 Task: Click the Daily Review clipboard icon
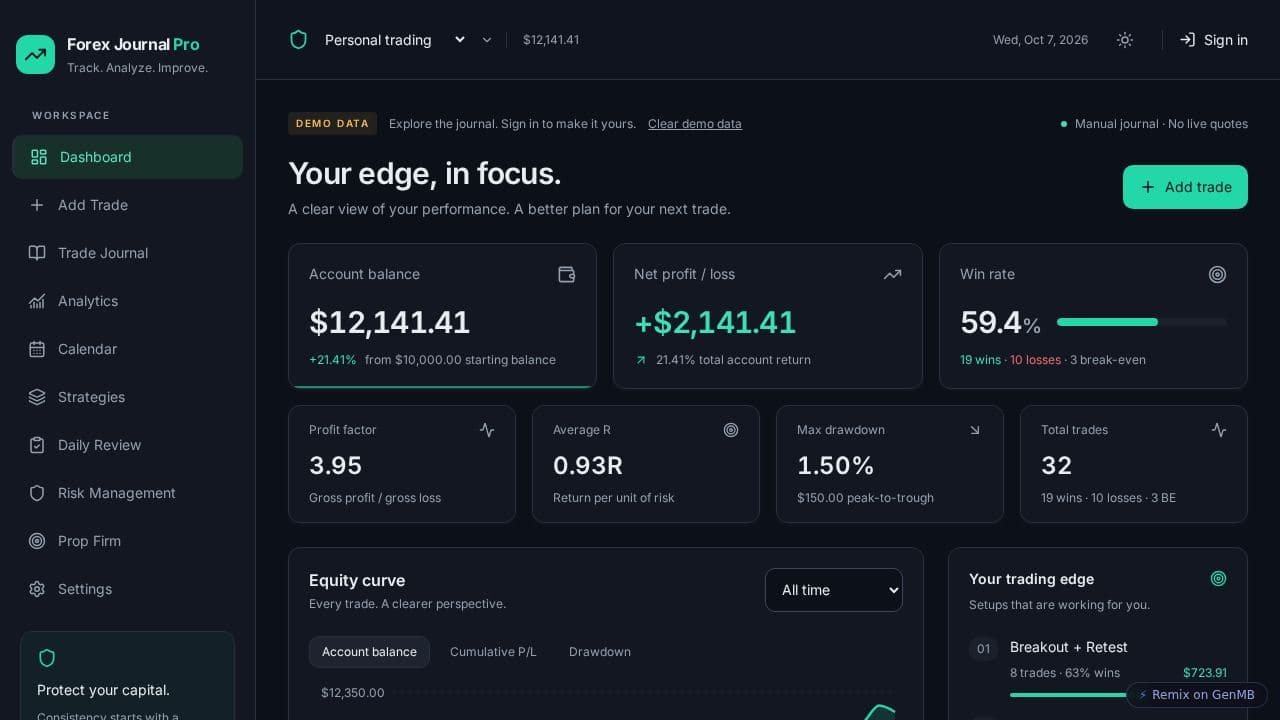[x=37, y=445]
